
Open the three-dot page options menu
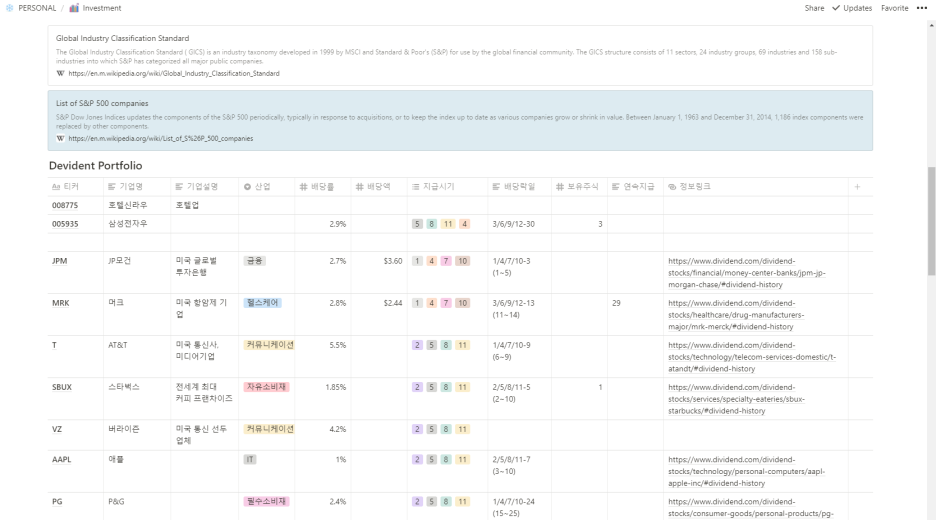coord(922,8)
